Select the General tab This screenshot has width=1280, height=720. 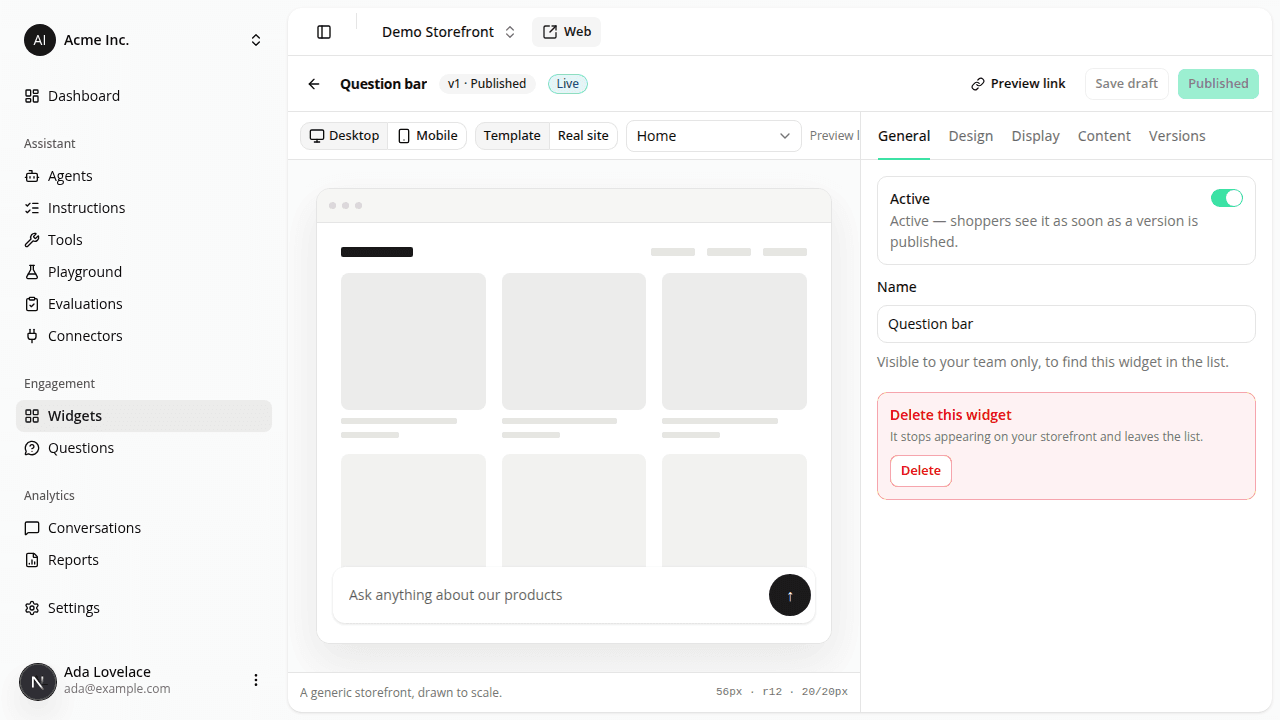coord(904,136)
